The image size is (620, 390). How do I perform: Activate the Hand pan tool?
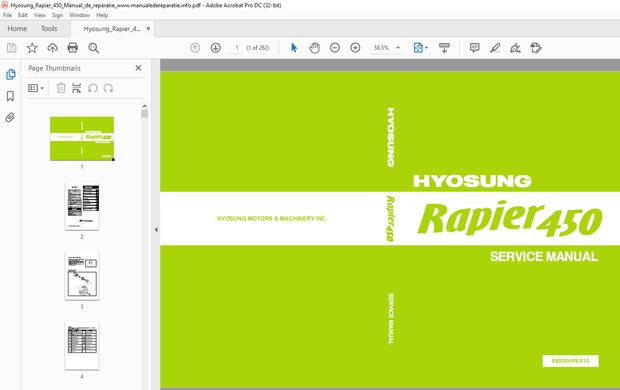314,48
